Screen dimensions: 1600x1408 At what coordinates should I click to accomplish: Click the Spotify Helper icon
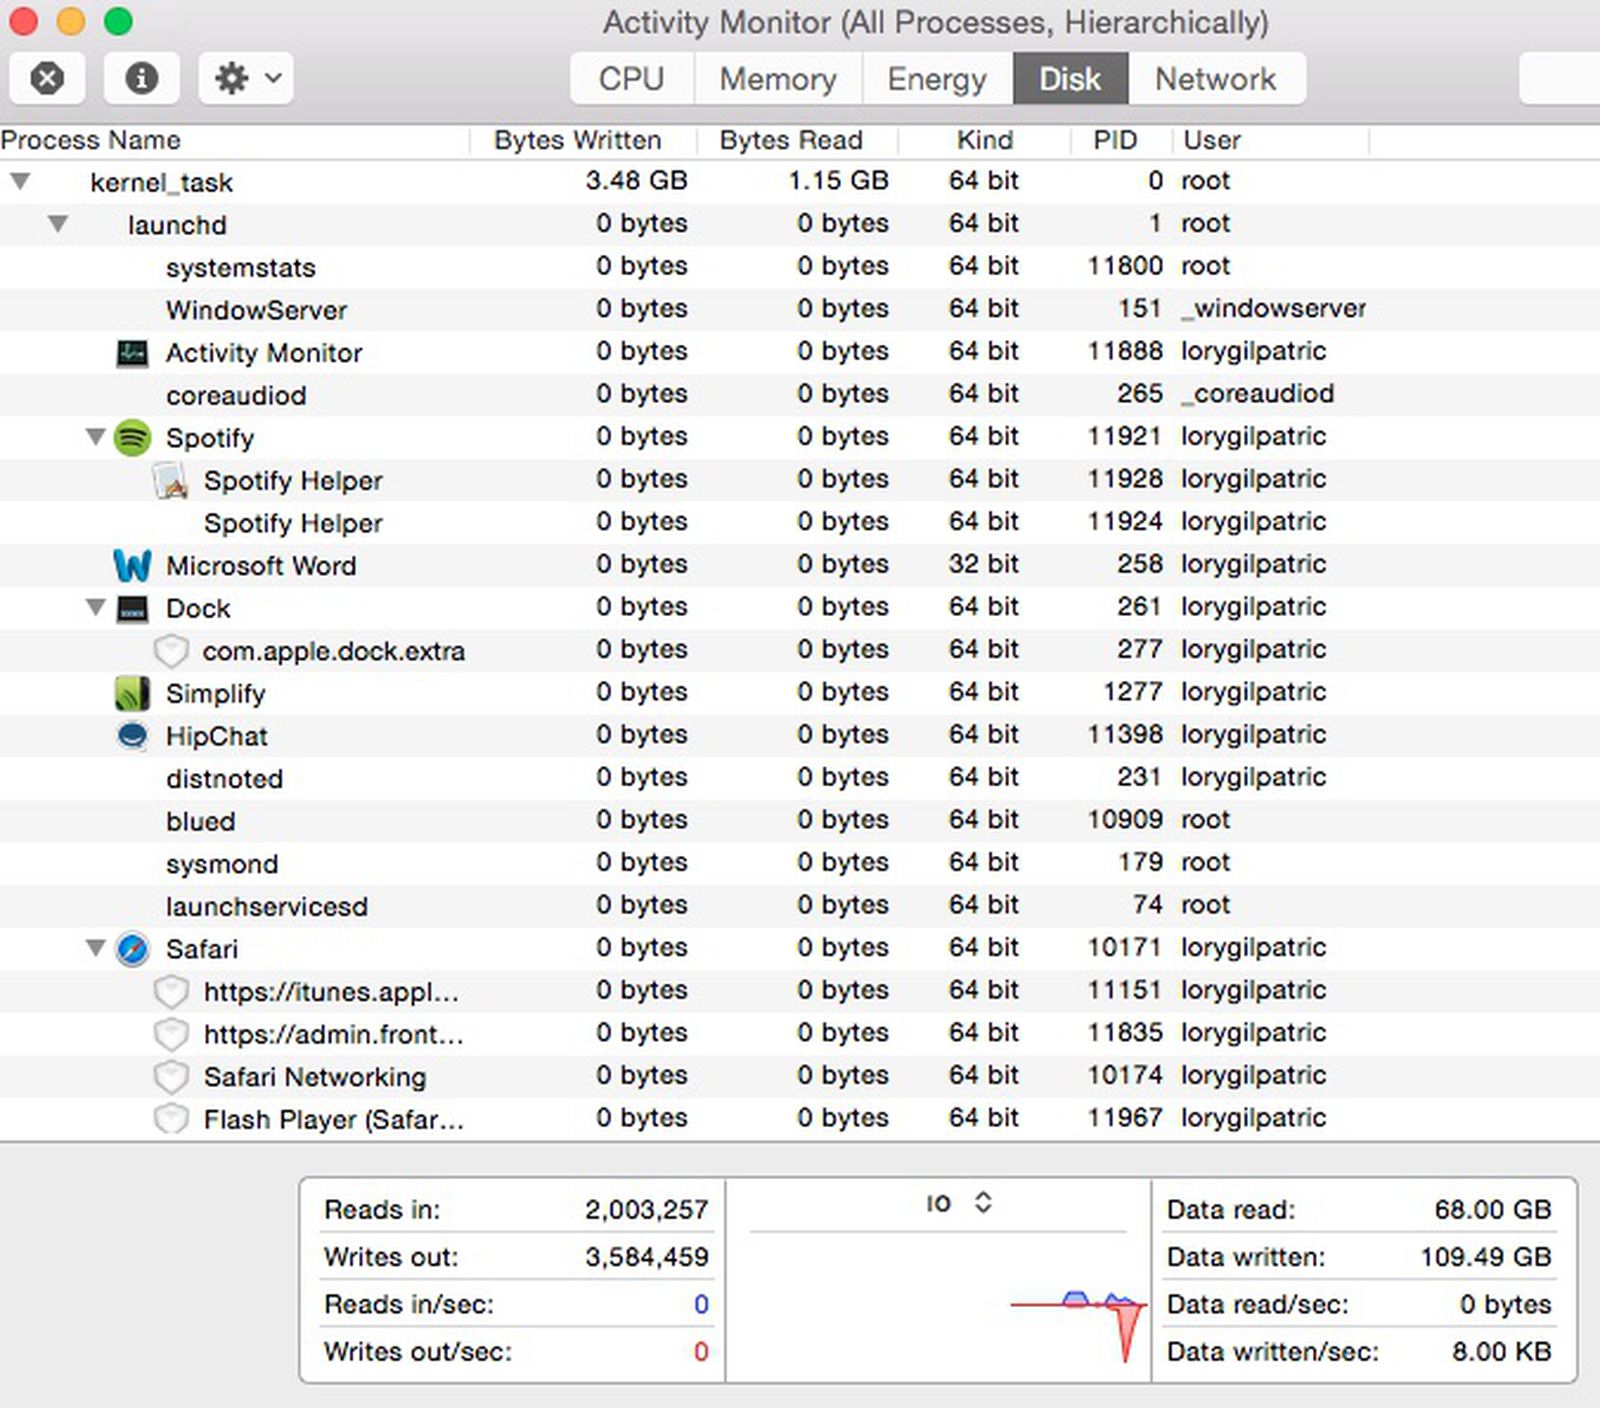(x=170, y=479)
